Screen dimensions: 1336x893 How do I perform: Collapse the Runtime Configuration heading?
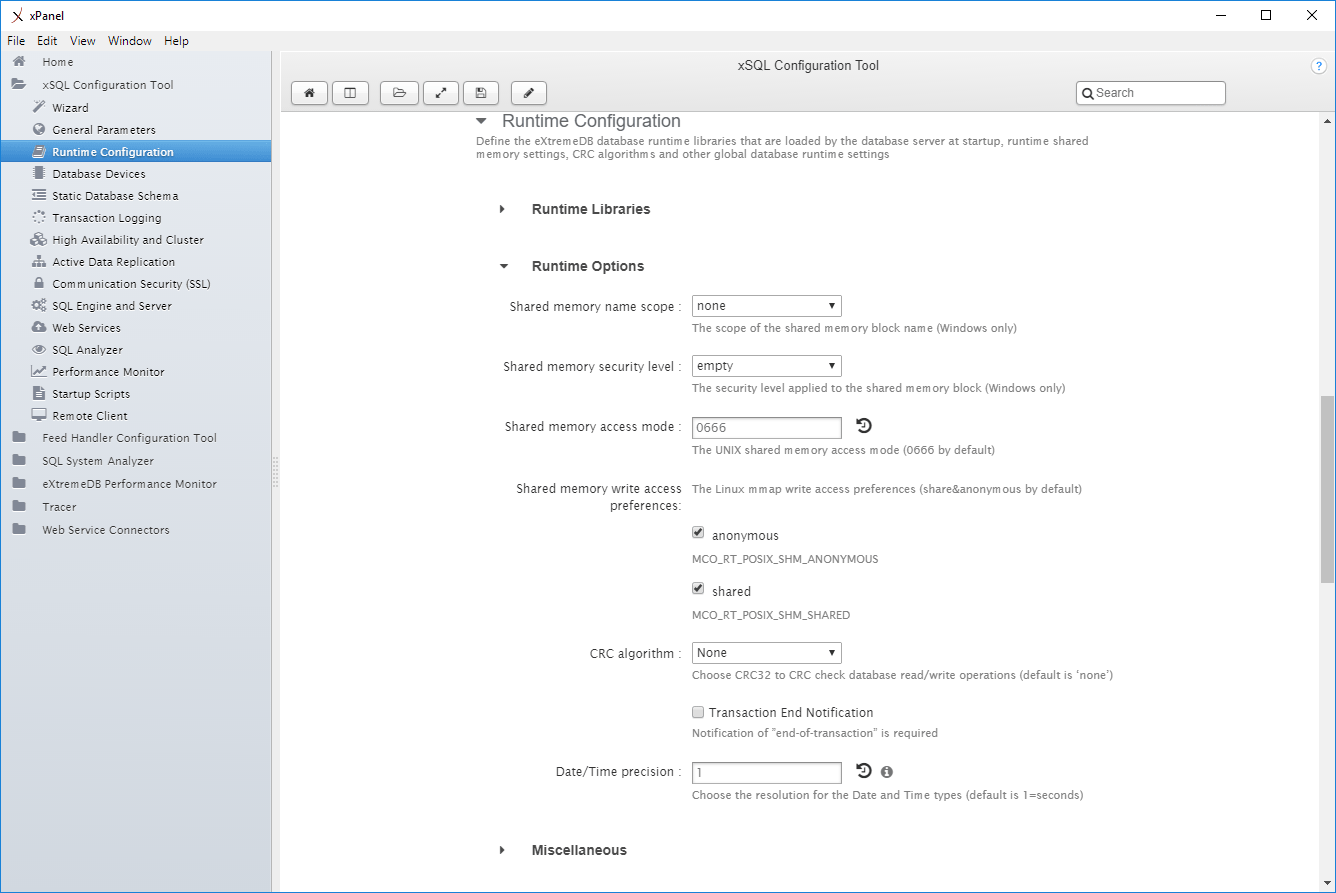pos(482,121)
